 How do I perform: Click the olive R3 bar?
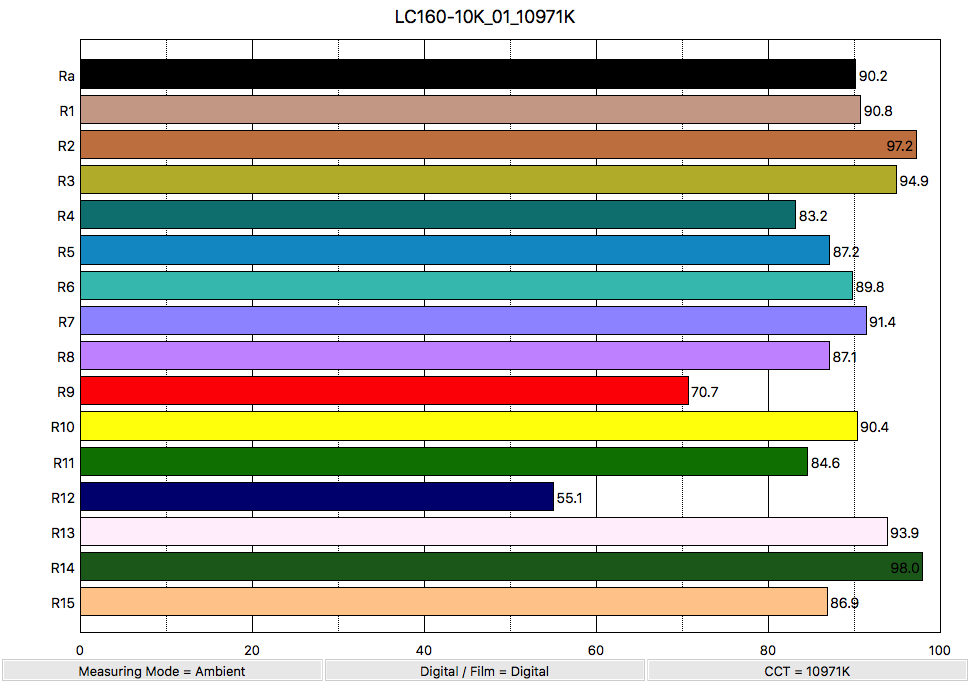[x=488, y=180]
